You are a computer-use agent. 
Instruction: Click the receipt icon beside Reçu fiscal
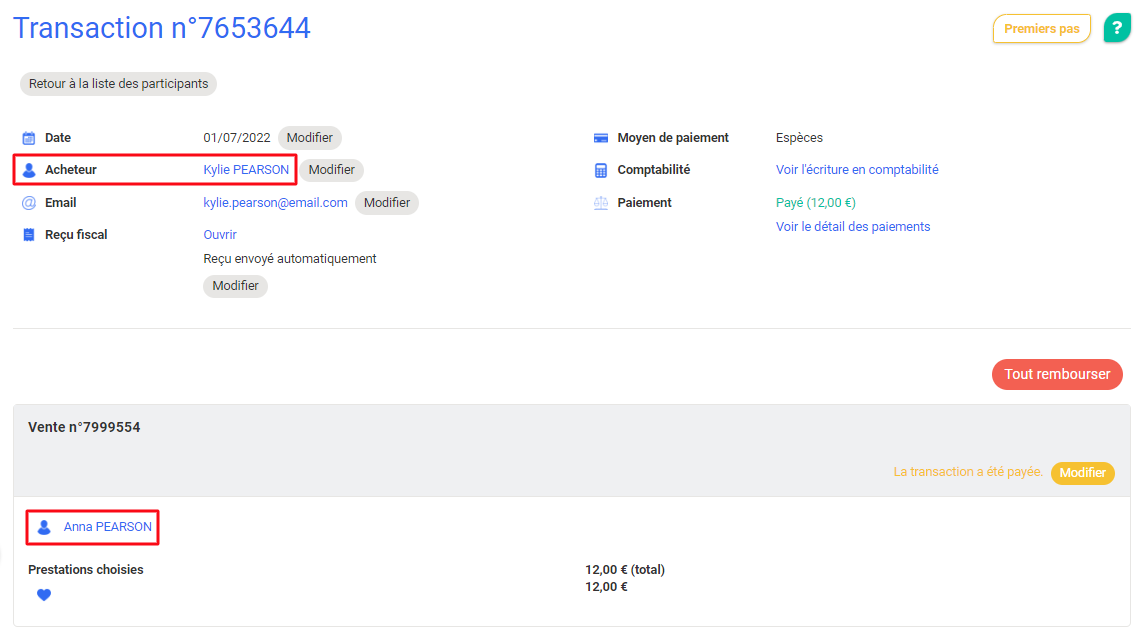(28, 234)
